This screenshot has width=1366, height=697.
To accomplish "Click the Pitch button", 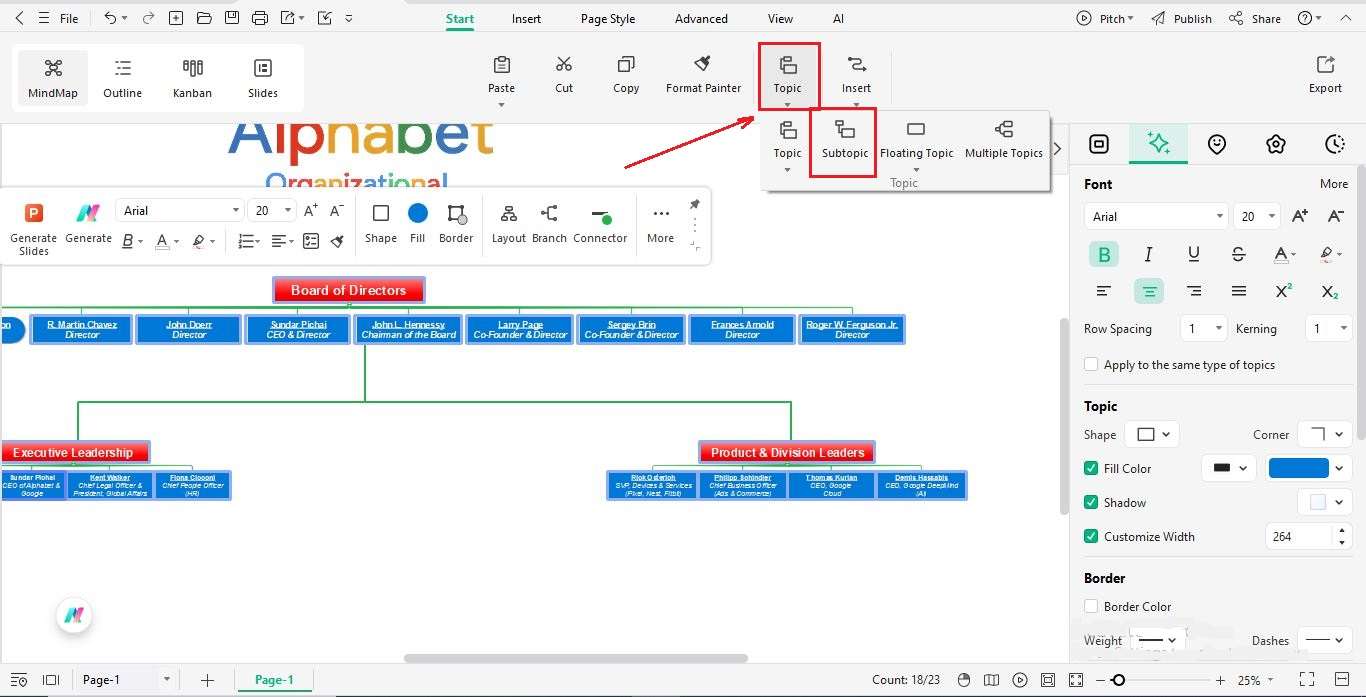I will [x=1105, y=18].
